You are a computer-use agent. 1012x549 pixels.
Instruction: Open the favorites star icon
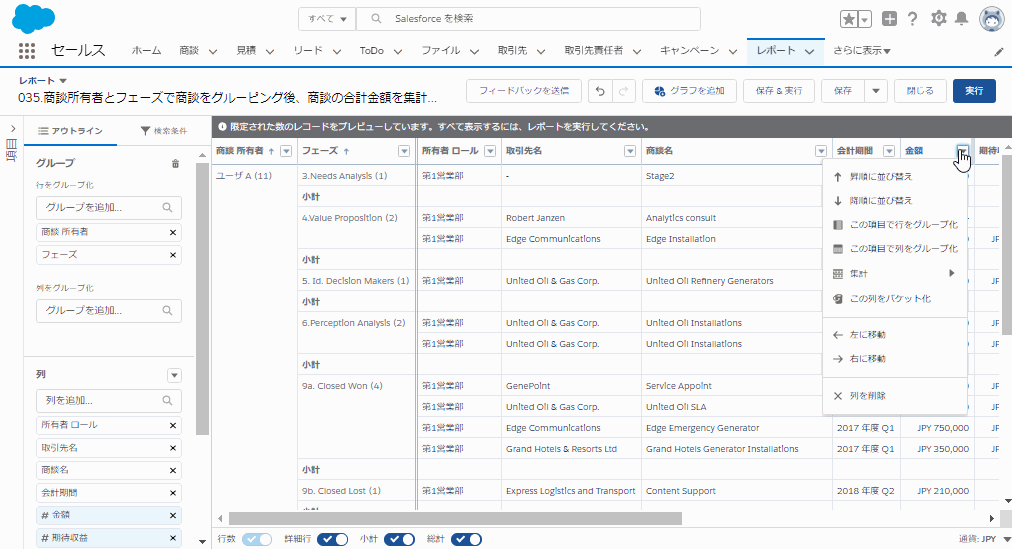pyautogui.click(x=849, y=19)
